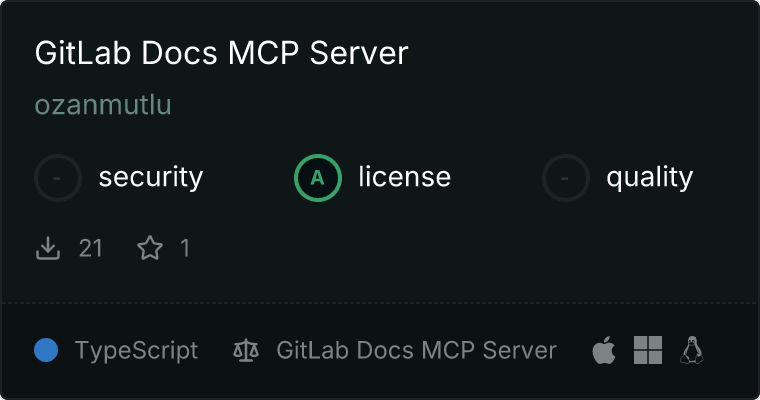Click the Apple macOS platform icon
Viewport: 760px width, 400px height.
[x=604, y=350]
